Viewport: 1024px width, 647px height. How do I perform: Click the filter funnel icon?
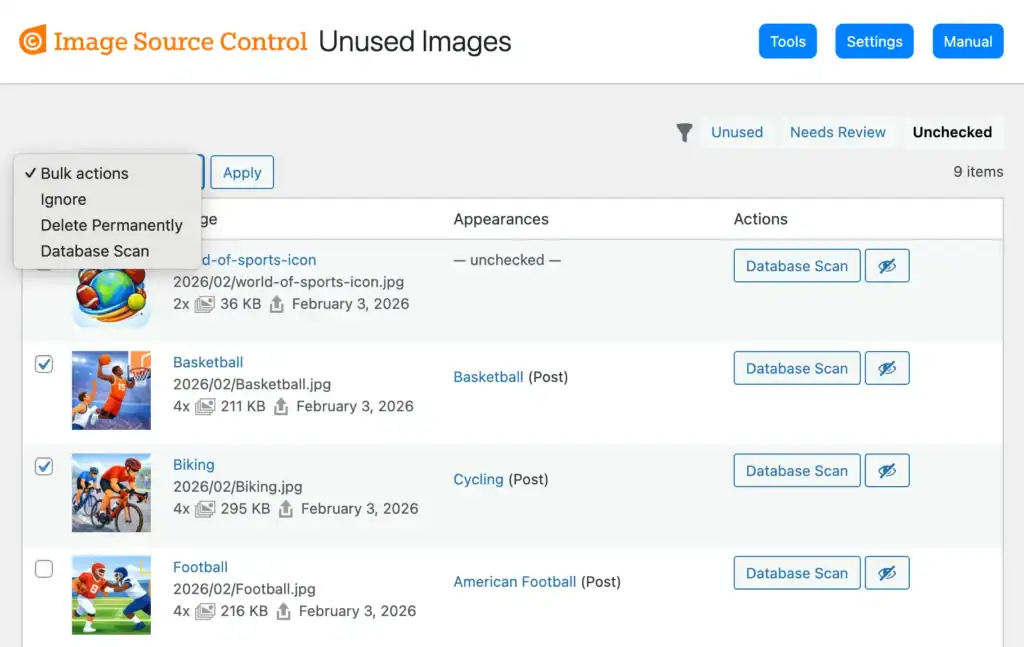coord(685,131)
